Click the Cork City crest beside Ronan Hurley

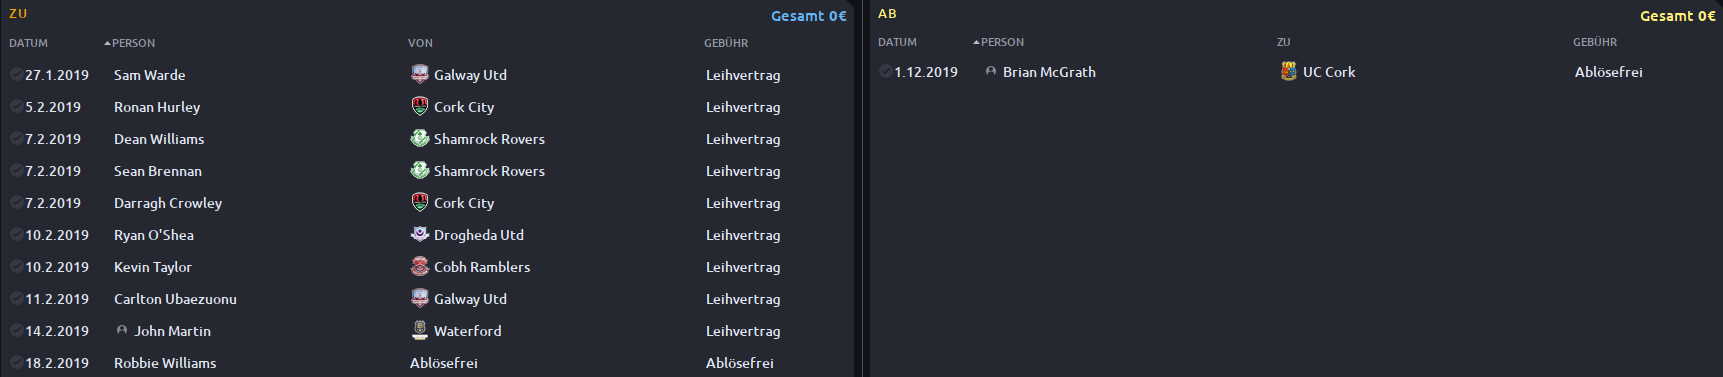click(420, 106)
